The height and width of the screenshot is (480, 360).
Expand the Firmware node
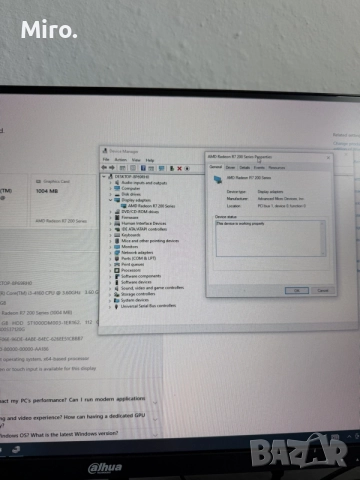tap(110, 217)
